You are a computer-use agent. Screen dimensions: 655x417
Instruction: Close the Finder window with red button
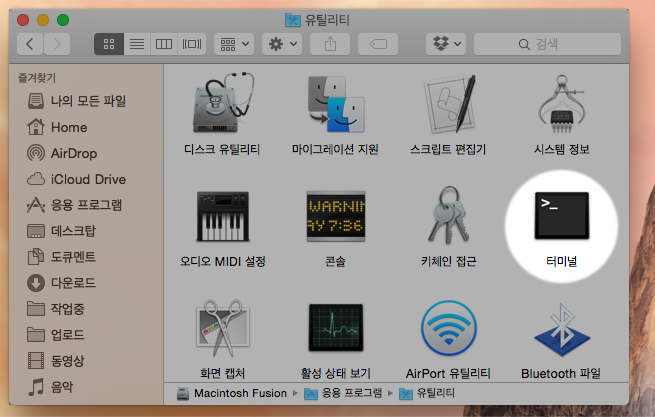tap(23, 20)
